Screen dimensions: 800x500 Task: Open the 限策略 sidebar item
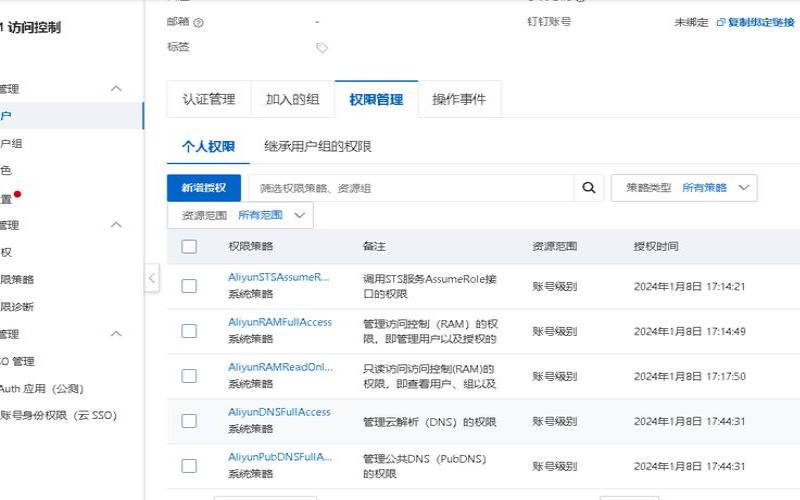click(x=17, y=279)
